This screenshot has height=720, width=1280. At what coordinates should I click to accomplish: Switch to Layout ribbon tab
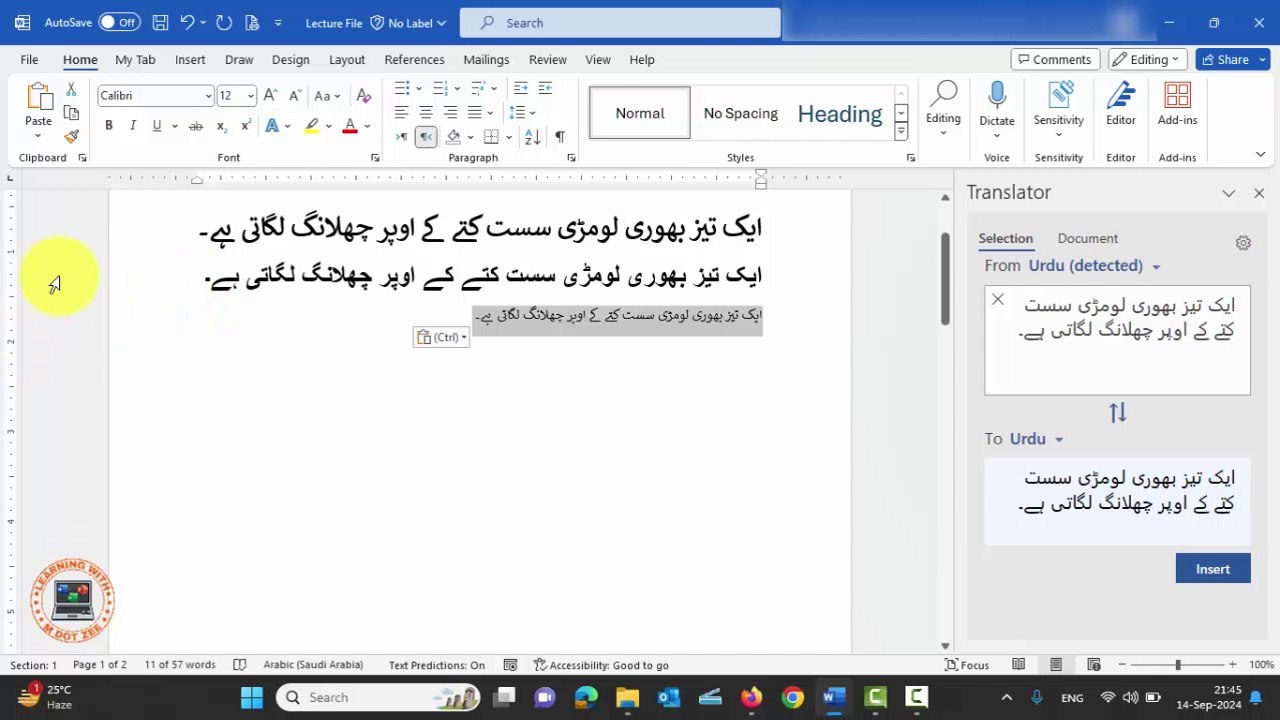347,60
